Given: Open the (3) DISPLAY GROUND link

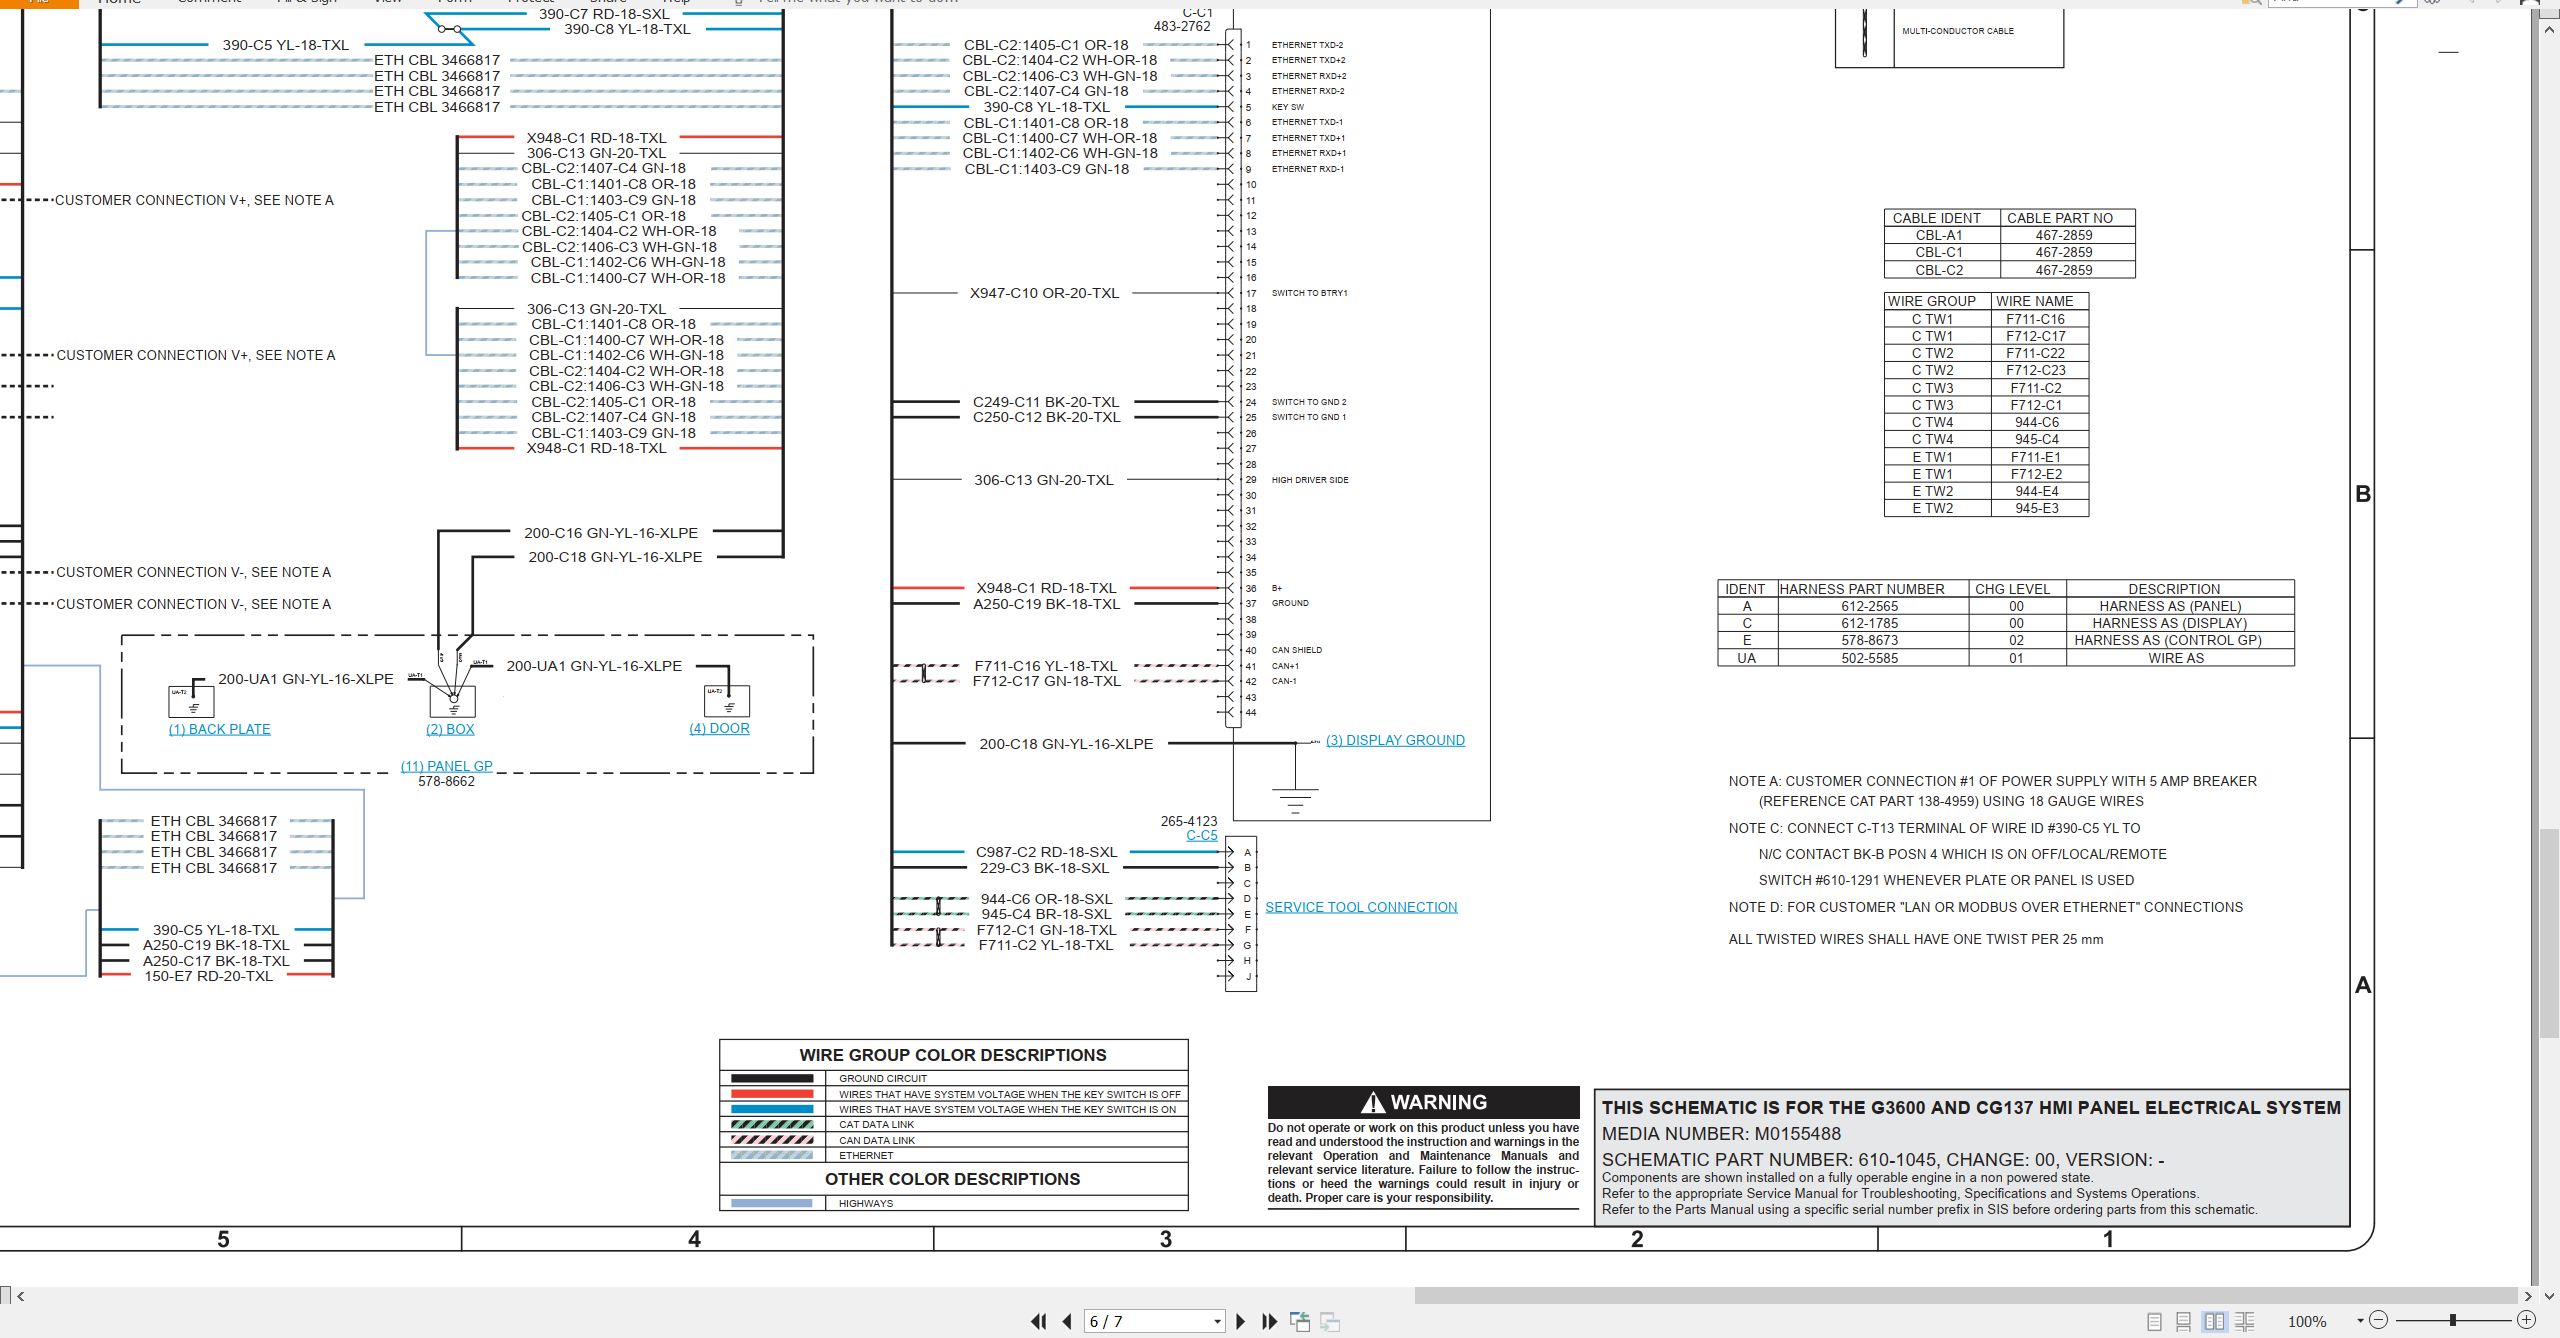Looking at the screenshot, I should [1395, 740].
